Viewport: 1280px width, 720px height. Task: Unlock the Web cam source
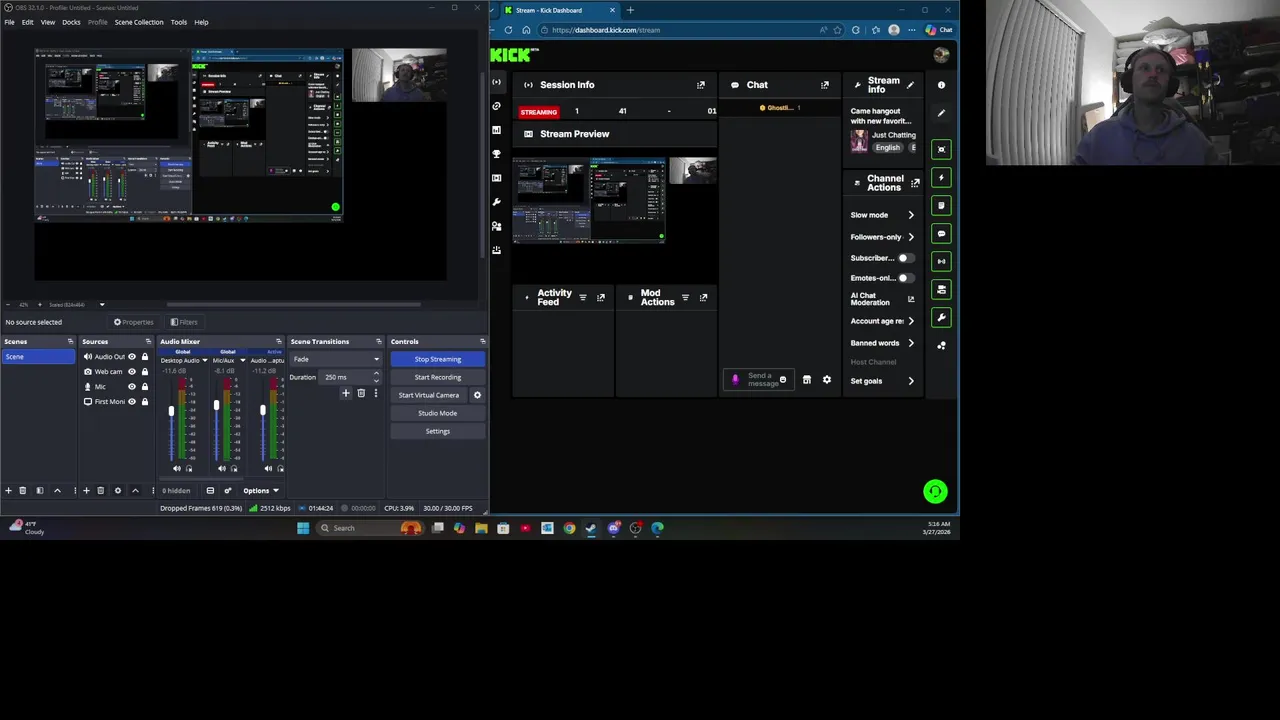tap(144, 372)
